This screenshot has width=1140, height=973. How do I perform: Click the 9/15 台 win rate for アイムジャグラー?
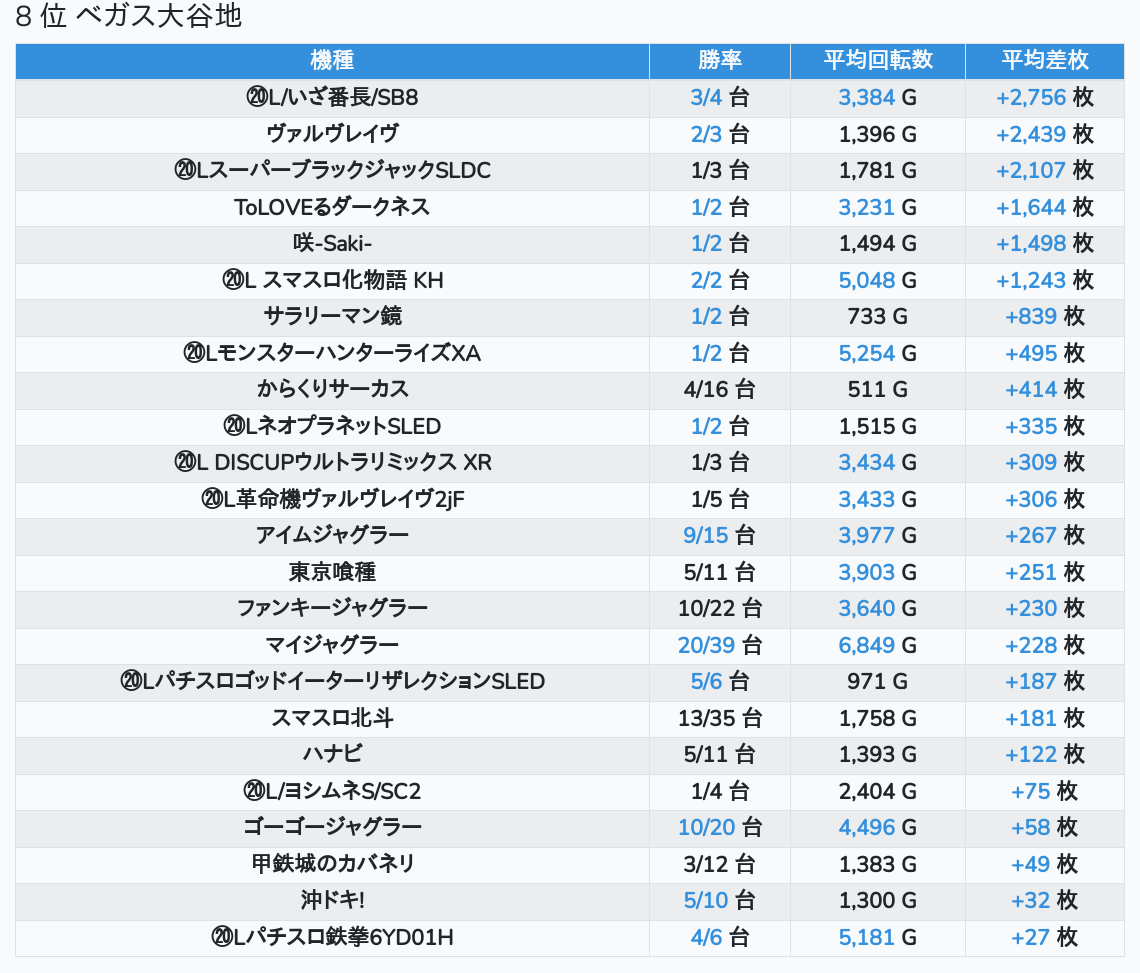(719, 535)
